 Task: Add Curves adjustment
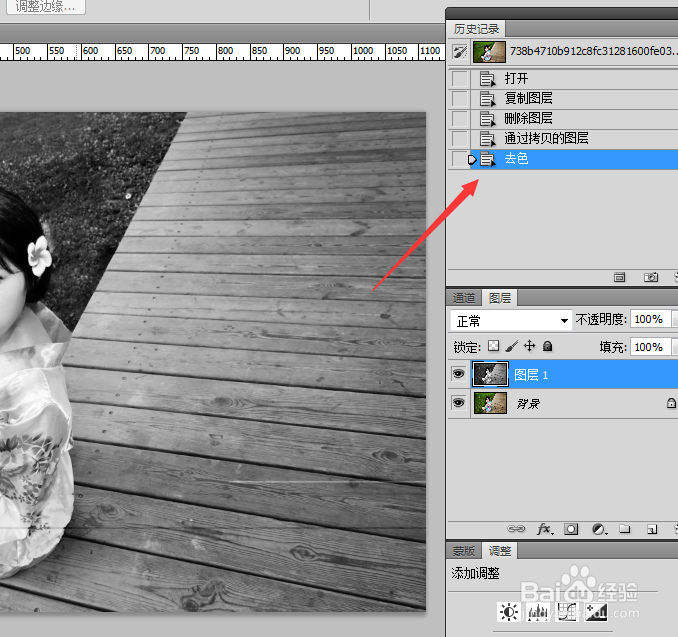567,612
